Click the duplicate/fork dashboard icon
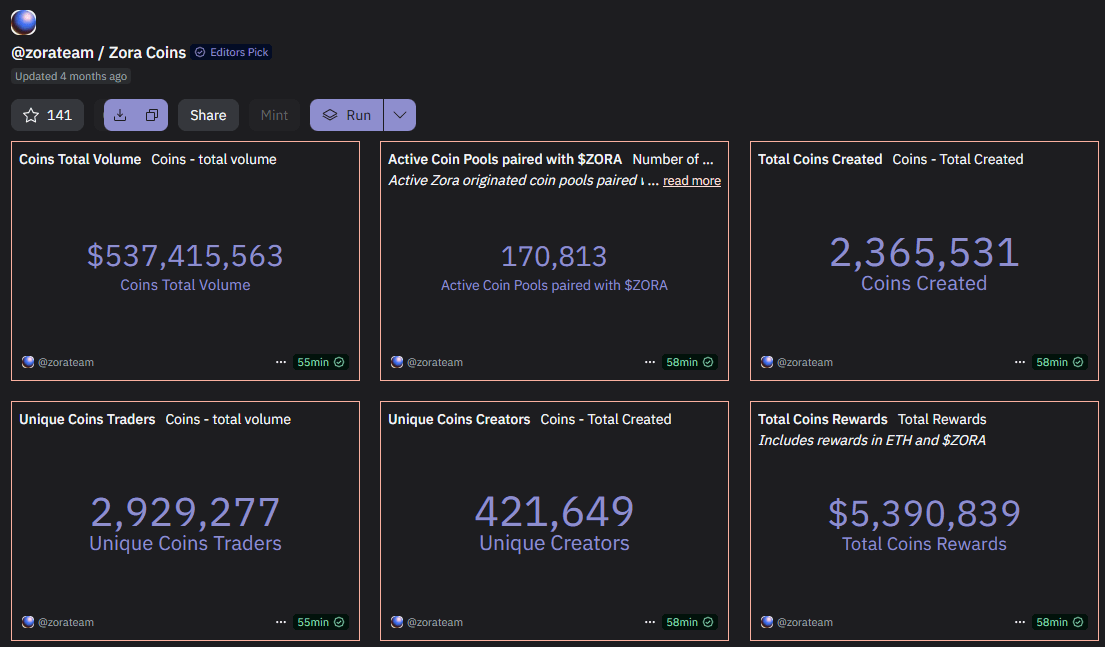The height and width of the screenshot is (647, 1105). pos(152,115)
